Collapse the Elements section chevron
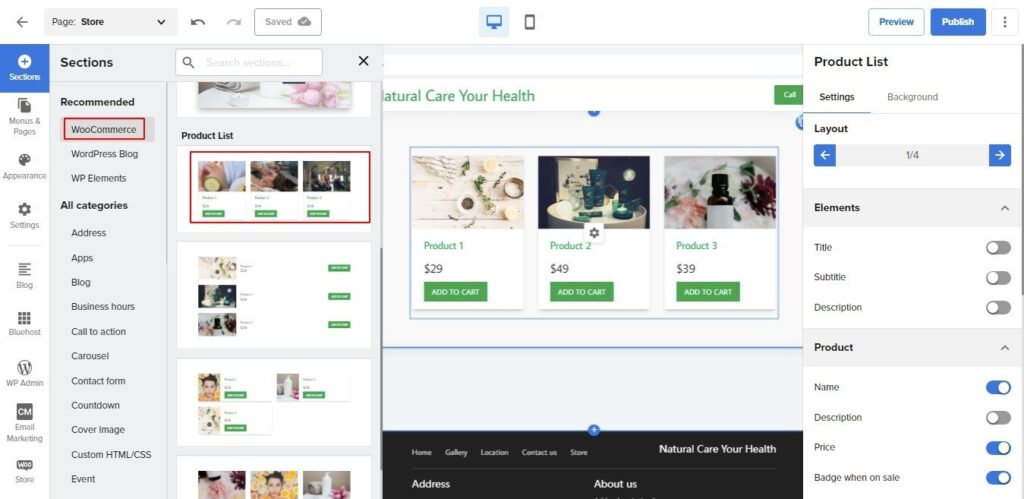The height and width of the screenshot is (499, 1024). 1004,208
